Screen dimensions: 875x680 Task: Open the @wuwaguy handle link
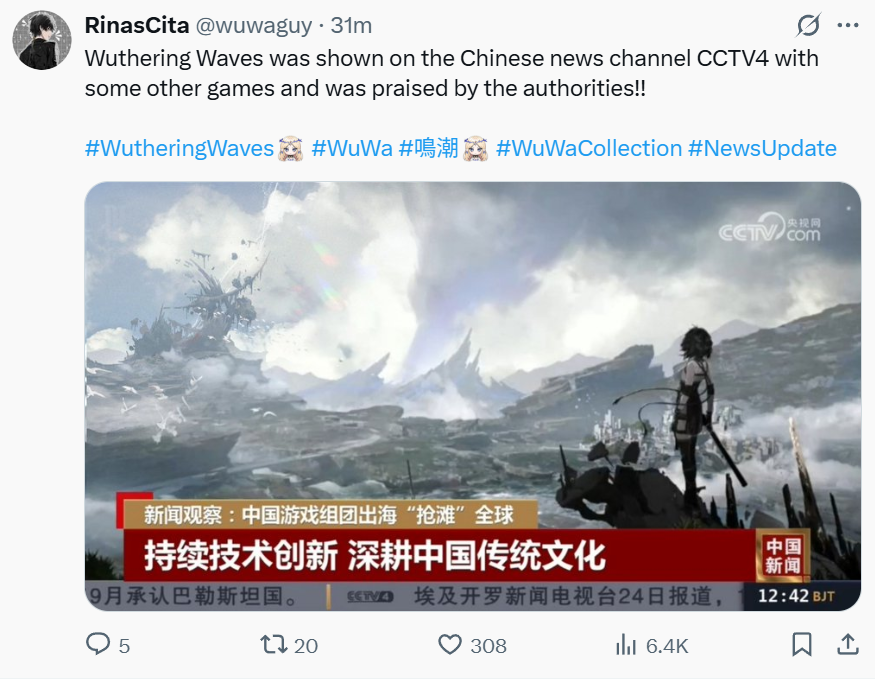click(x=253, y=26)
